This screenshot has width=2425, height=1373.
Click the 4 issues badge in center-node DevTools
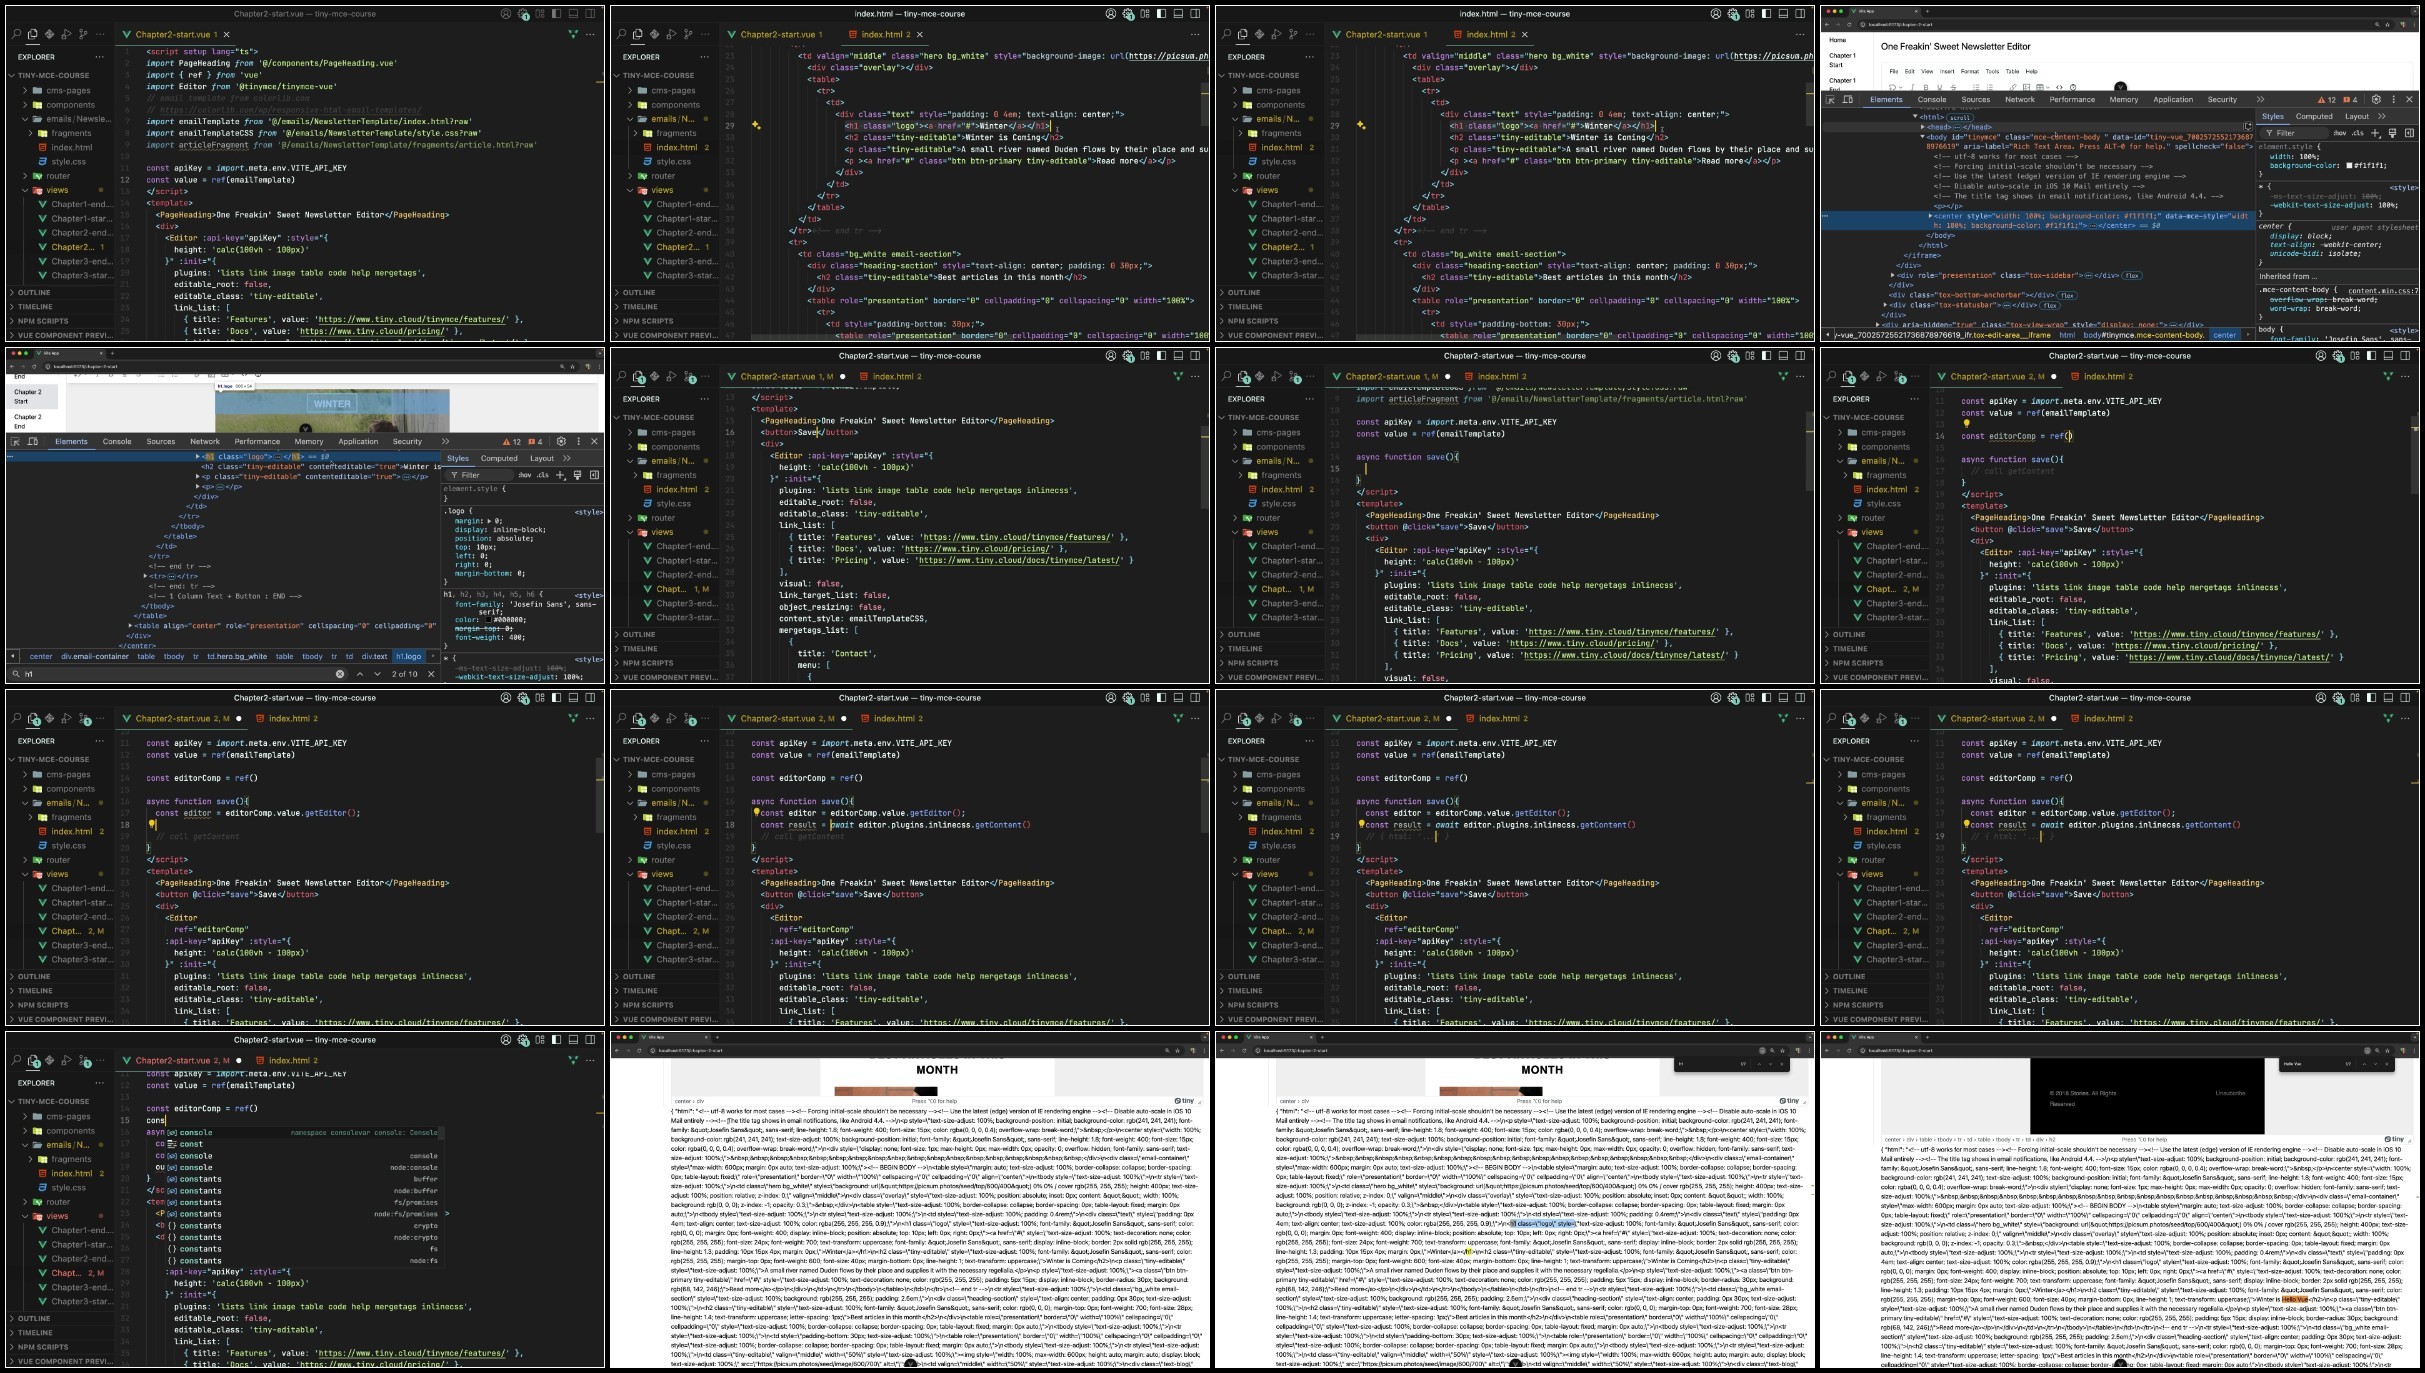2350,100
